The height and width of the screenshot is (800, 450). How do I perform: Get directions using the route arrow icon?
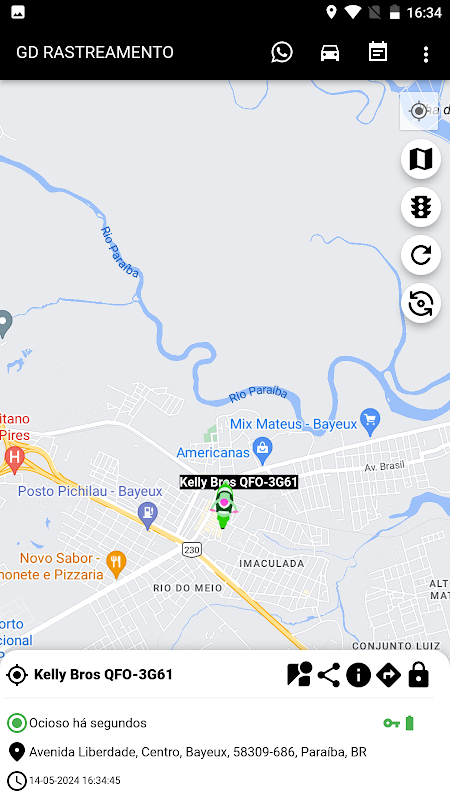coord(388,676)
